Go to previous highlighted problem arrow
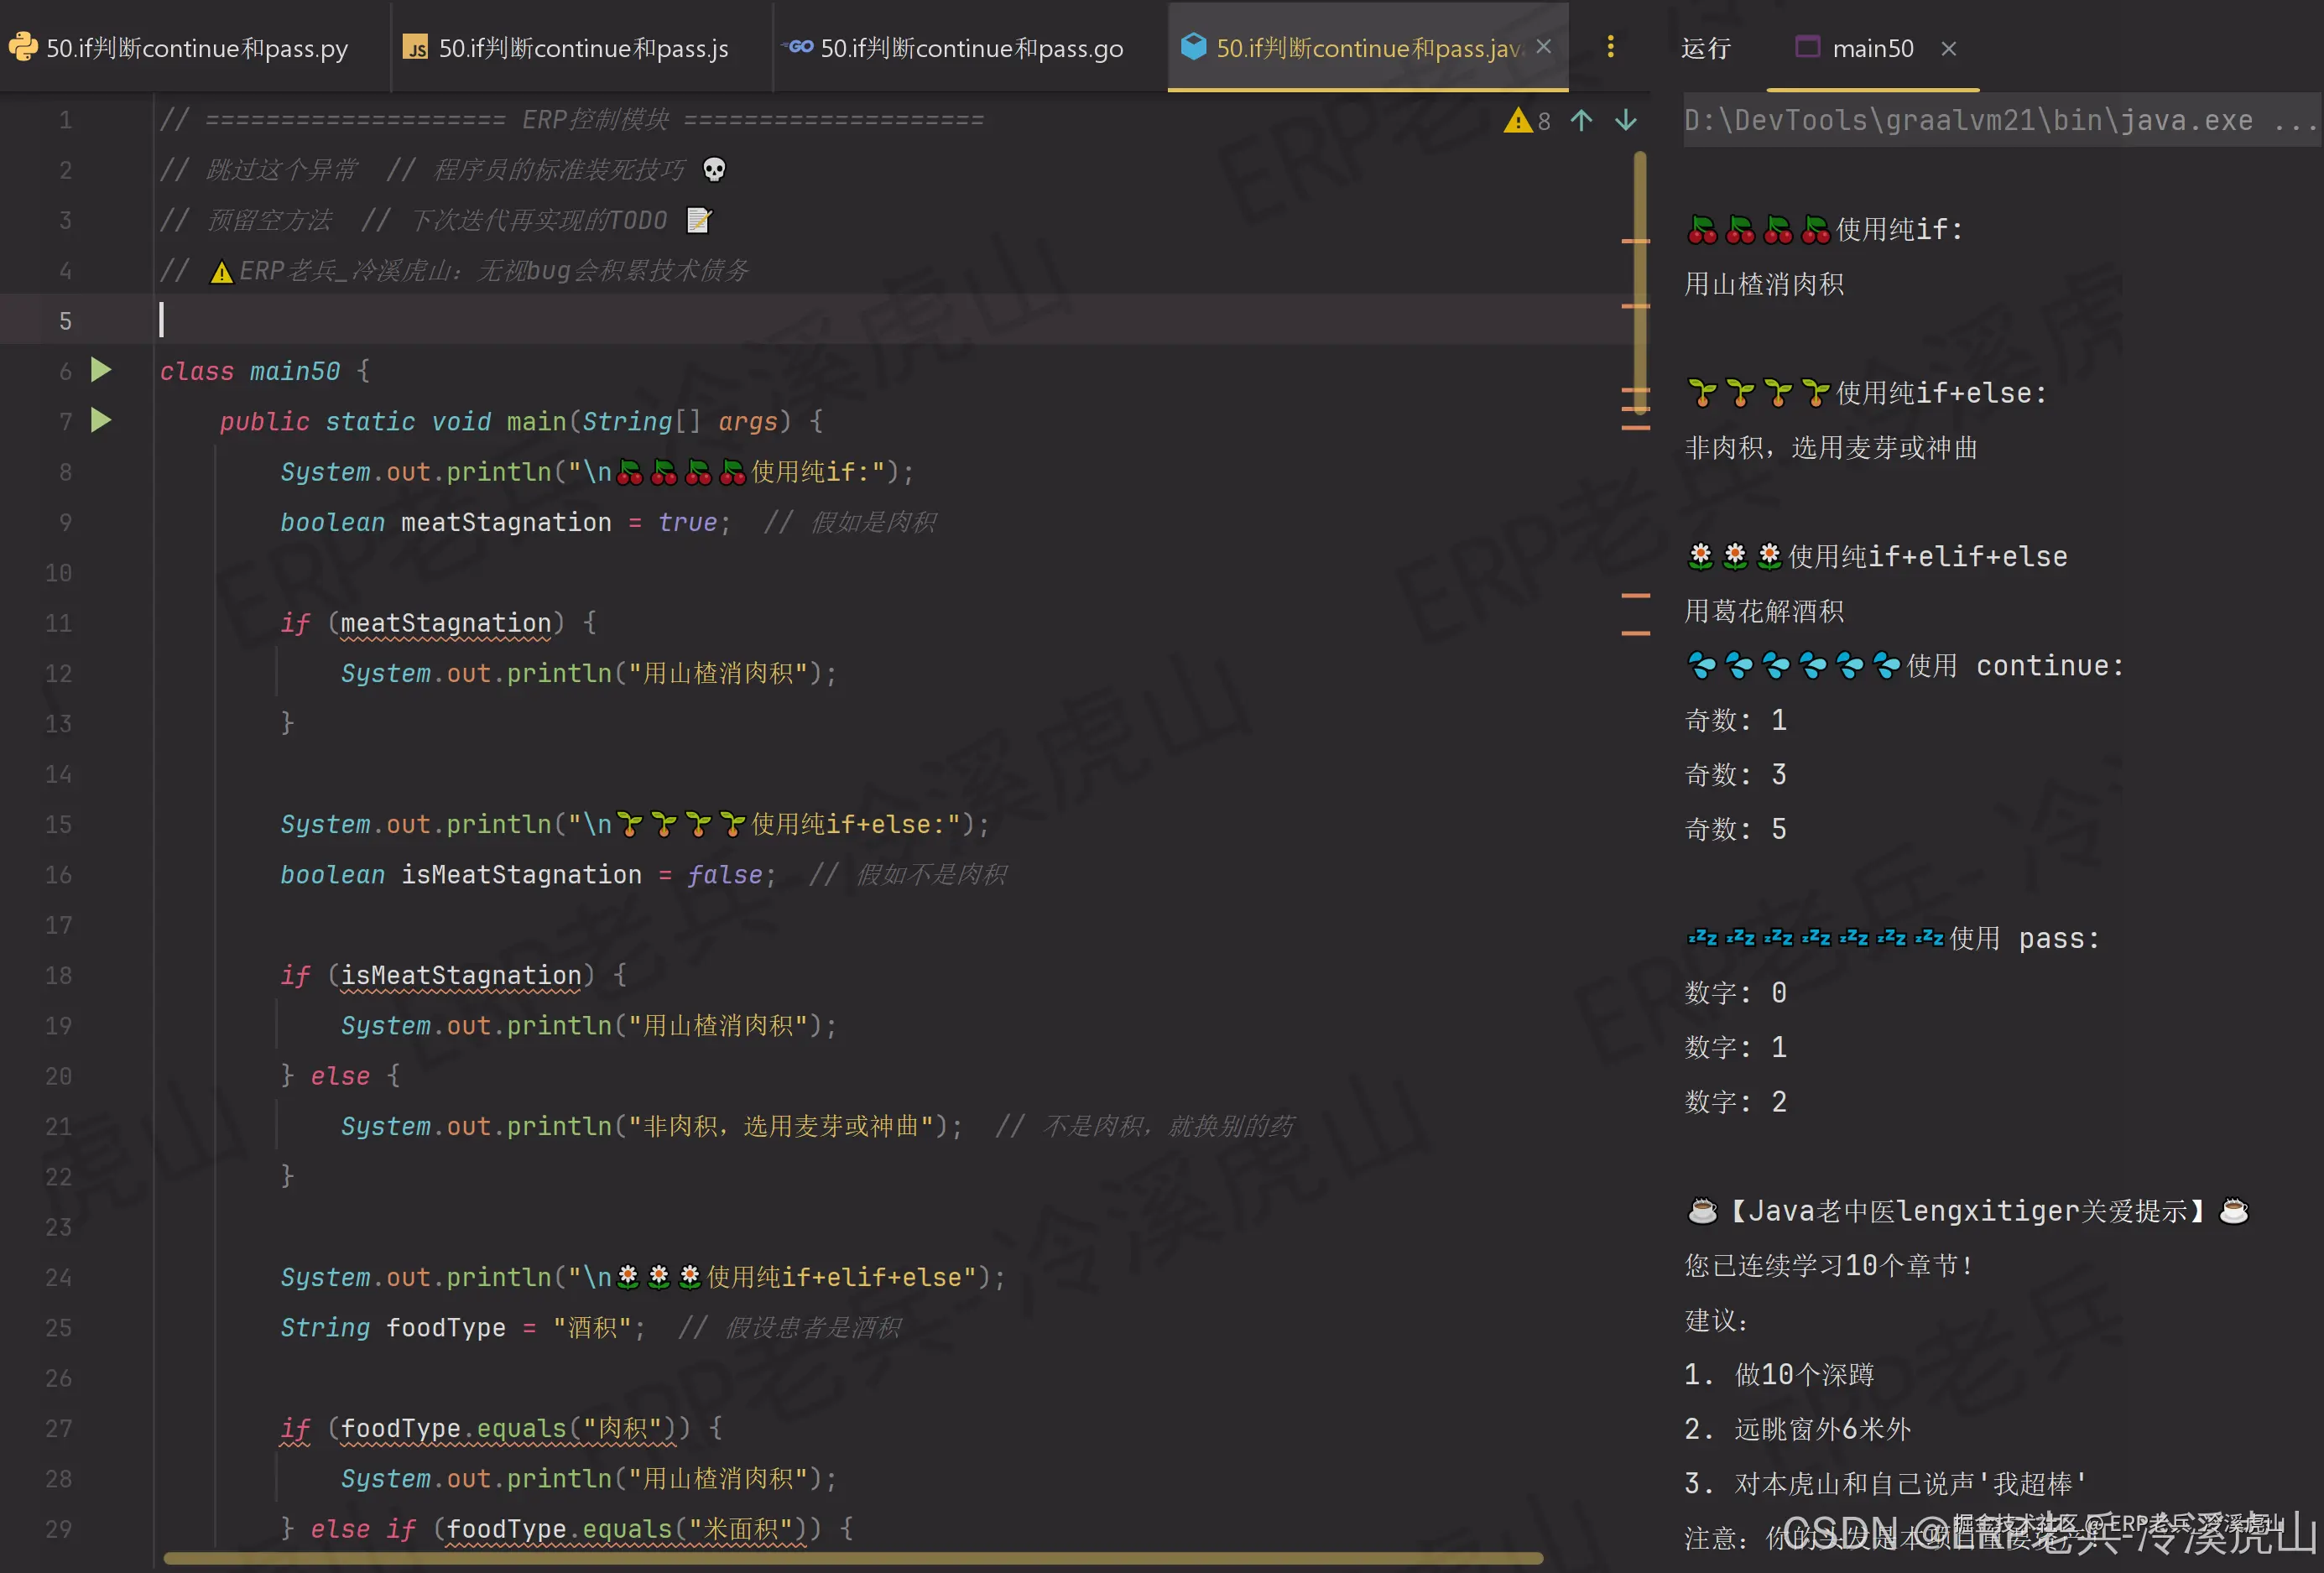The width and height of the screenshot is (2324, 1573). (1581, 121)
